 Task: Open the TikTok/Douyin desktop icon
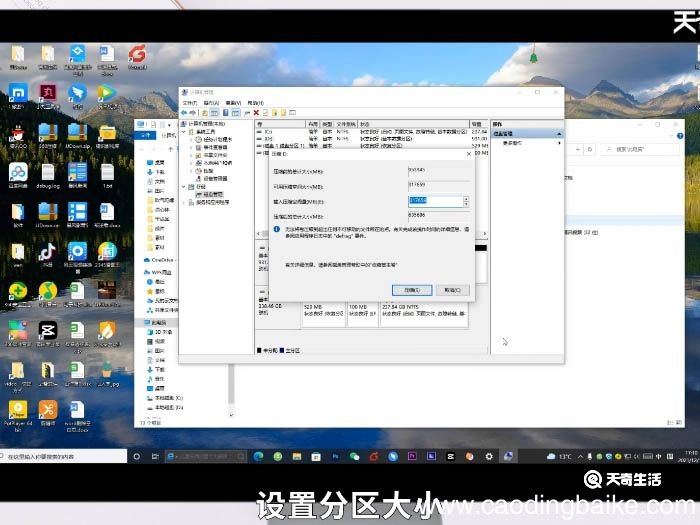[47, 255]
